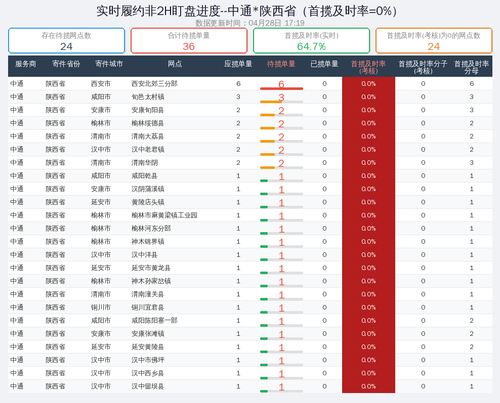
Task: Click the red progress bar in 西安北郊三分部 row
Action: click(281, 89)
